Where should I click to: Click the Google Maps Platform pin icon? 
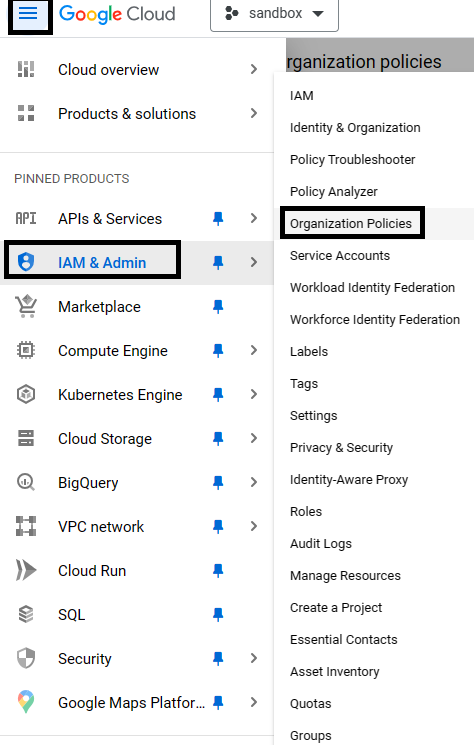pos(26,702)
